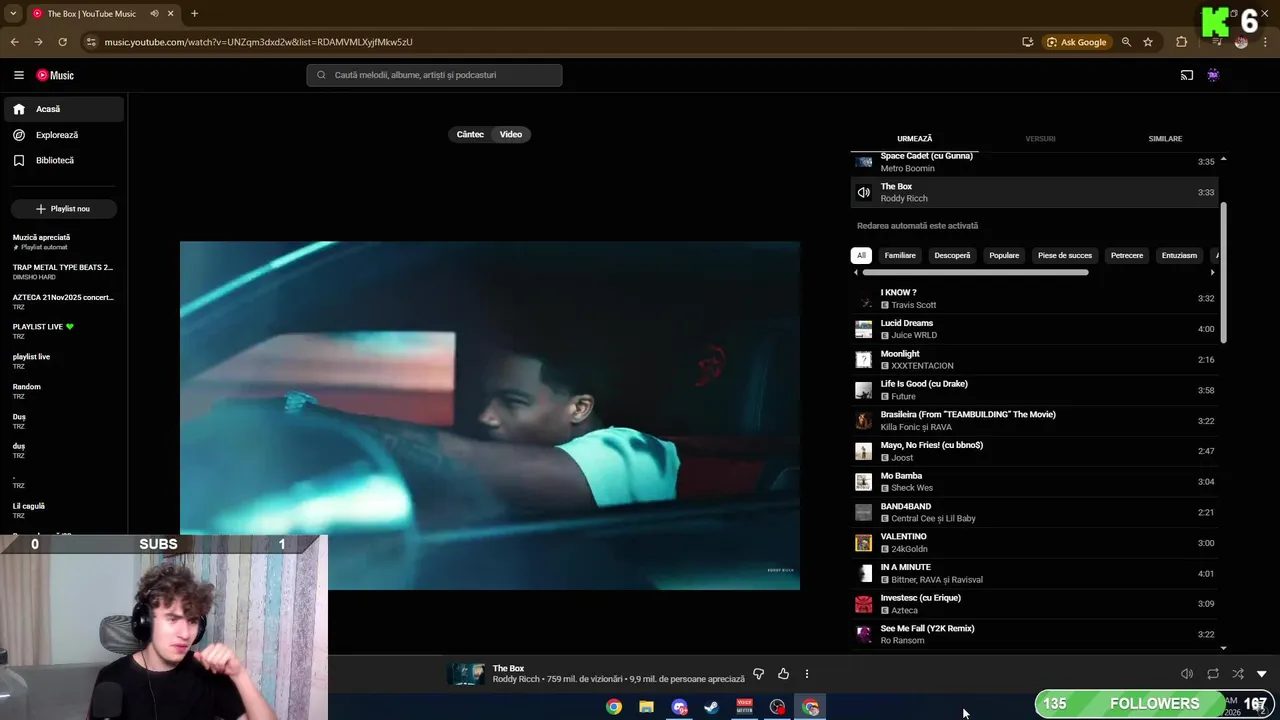Click the Ask Google button

click(1077, 42)
